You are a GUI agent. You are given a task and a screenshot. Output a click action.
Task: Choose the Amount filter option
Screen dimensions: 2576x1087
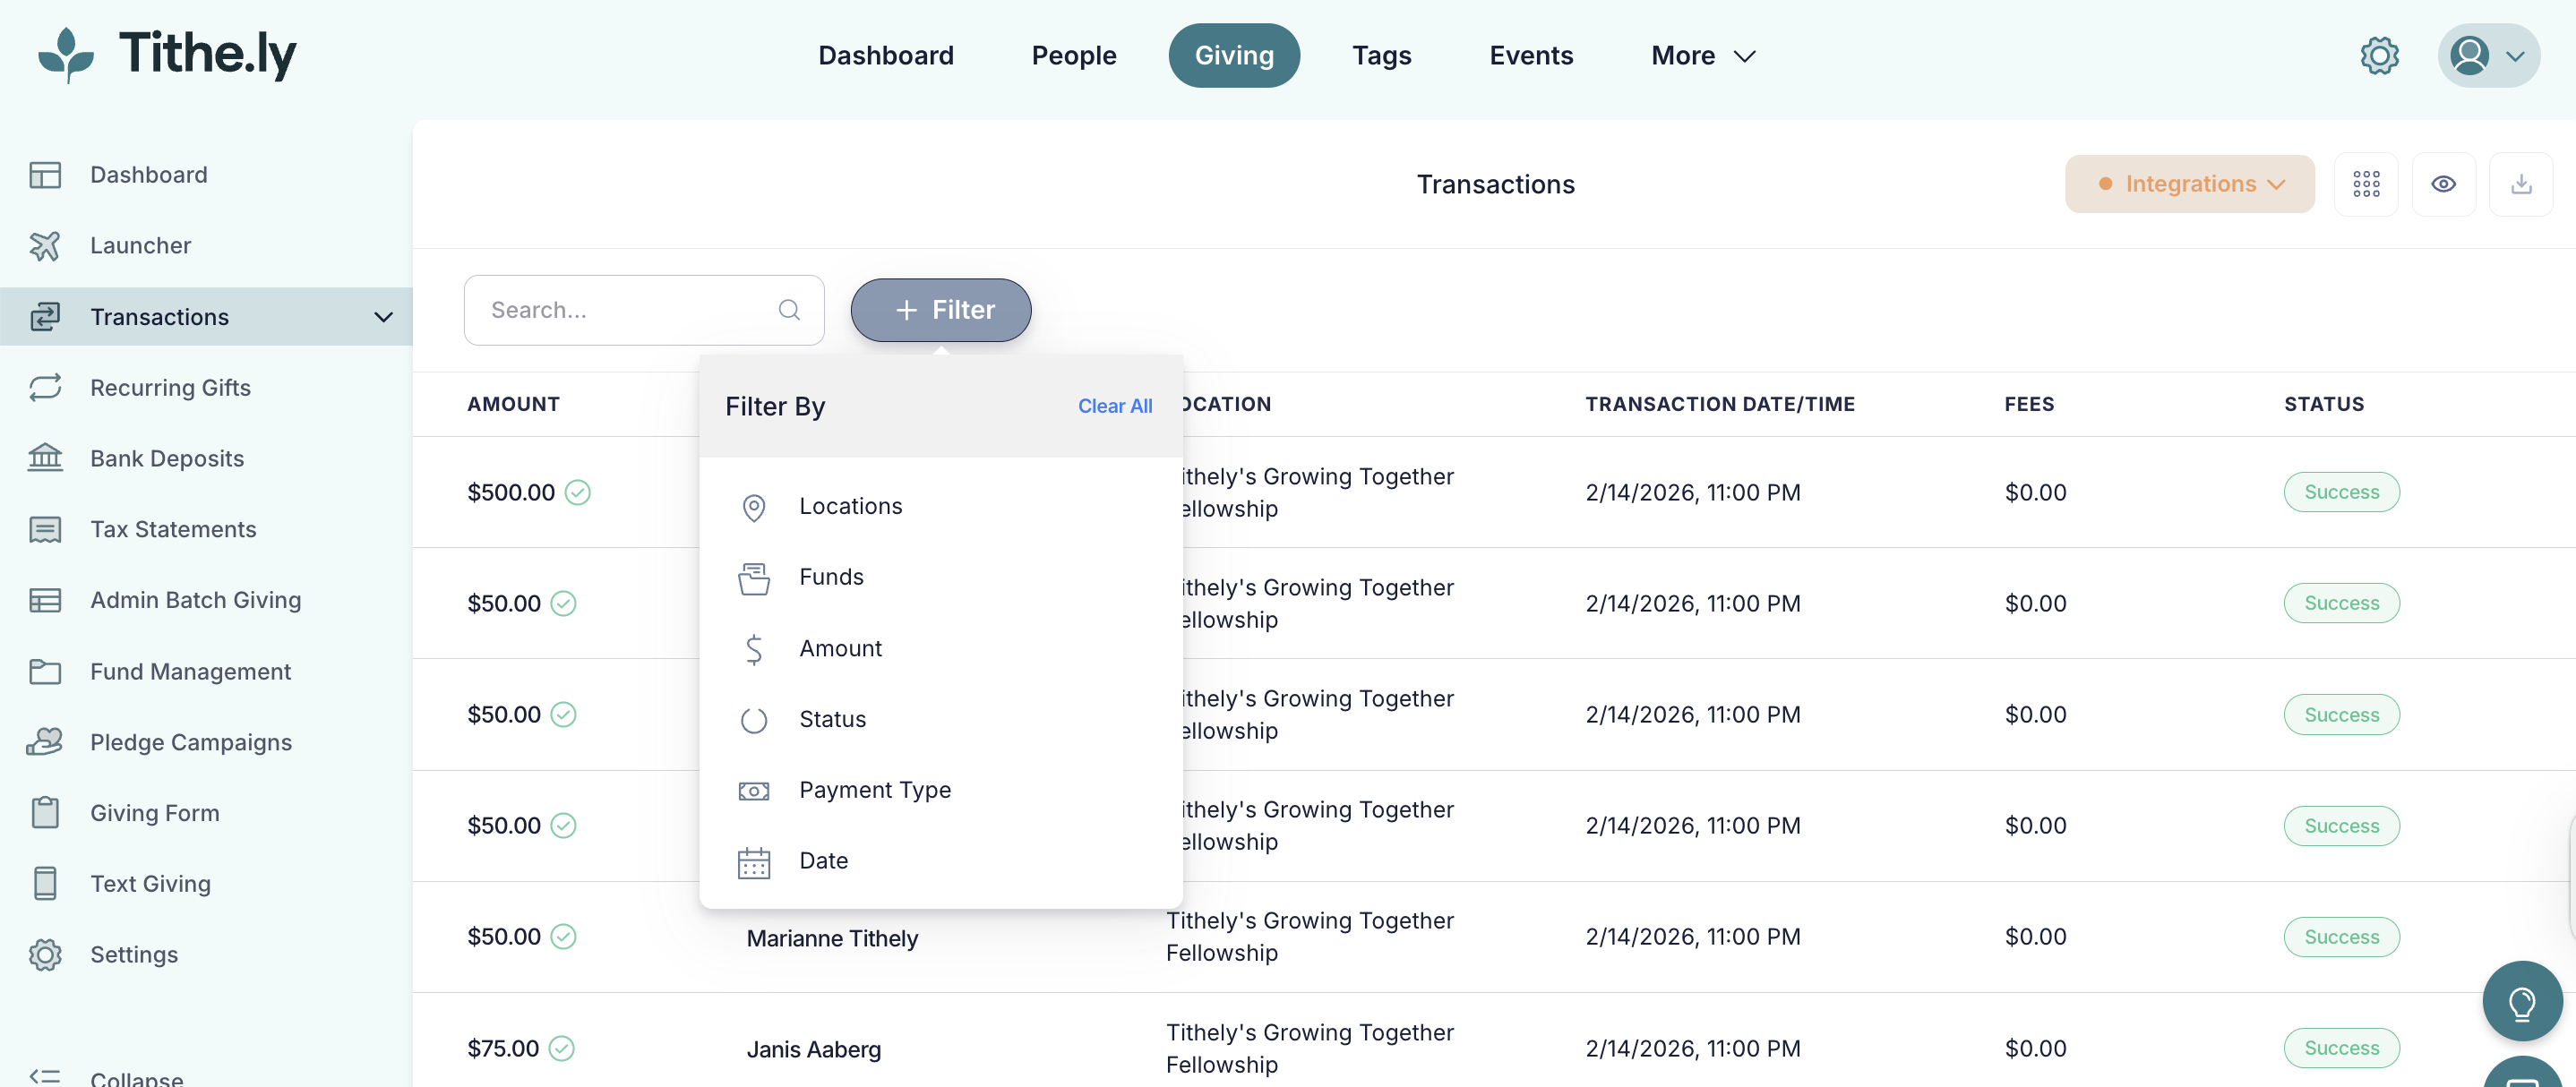coord(941,648)
